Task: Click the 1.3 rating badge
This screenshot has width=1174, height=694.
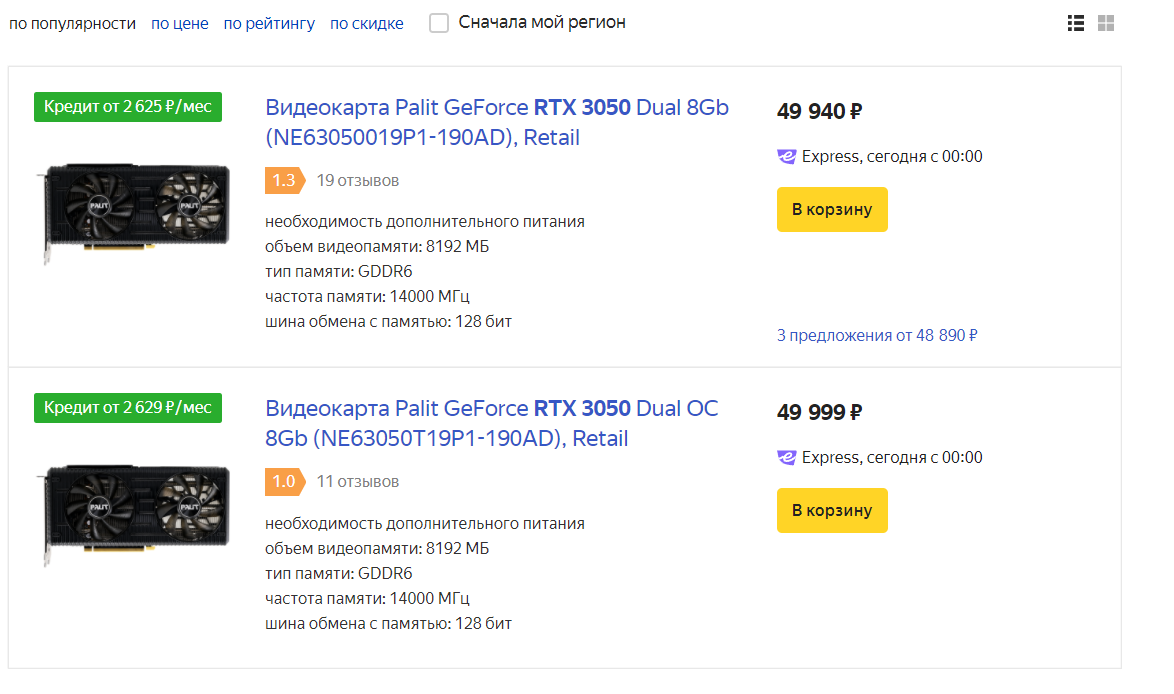Action: pyautogui.click(x=284, y=180)
